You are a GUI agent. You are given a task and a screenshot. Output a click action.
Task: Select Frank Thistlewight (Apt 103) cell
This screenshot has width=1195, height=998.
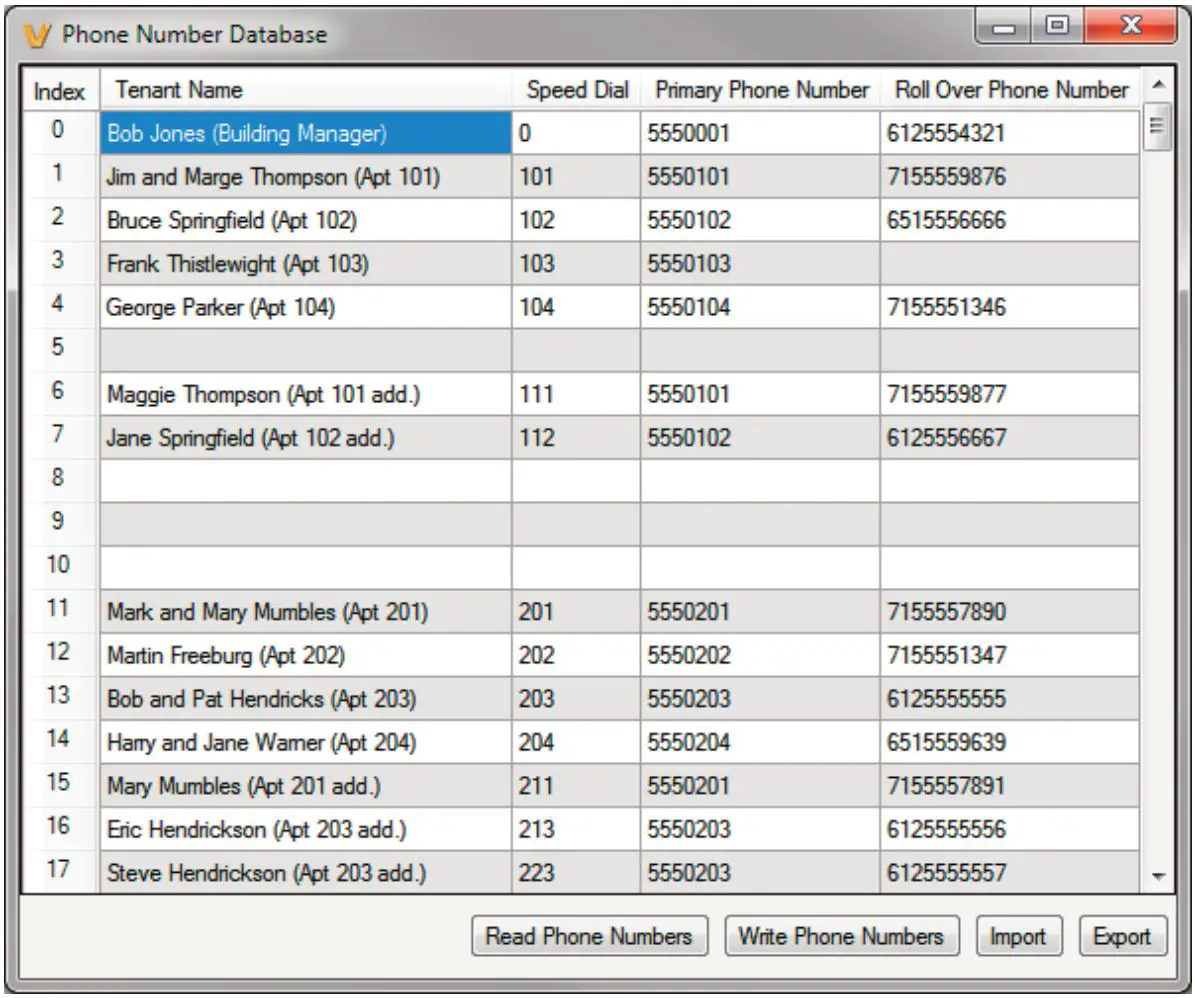tap(306, 264)
